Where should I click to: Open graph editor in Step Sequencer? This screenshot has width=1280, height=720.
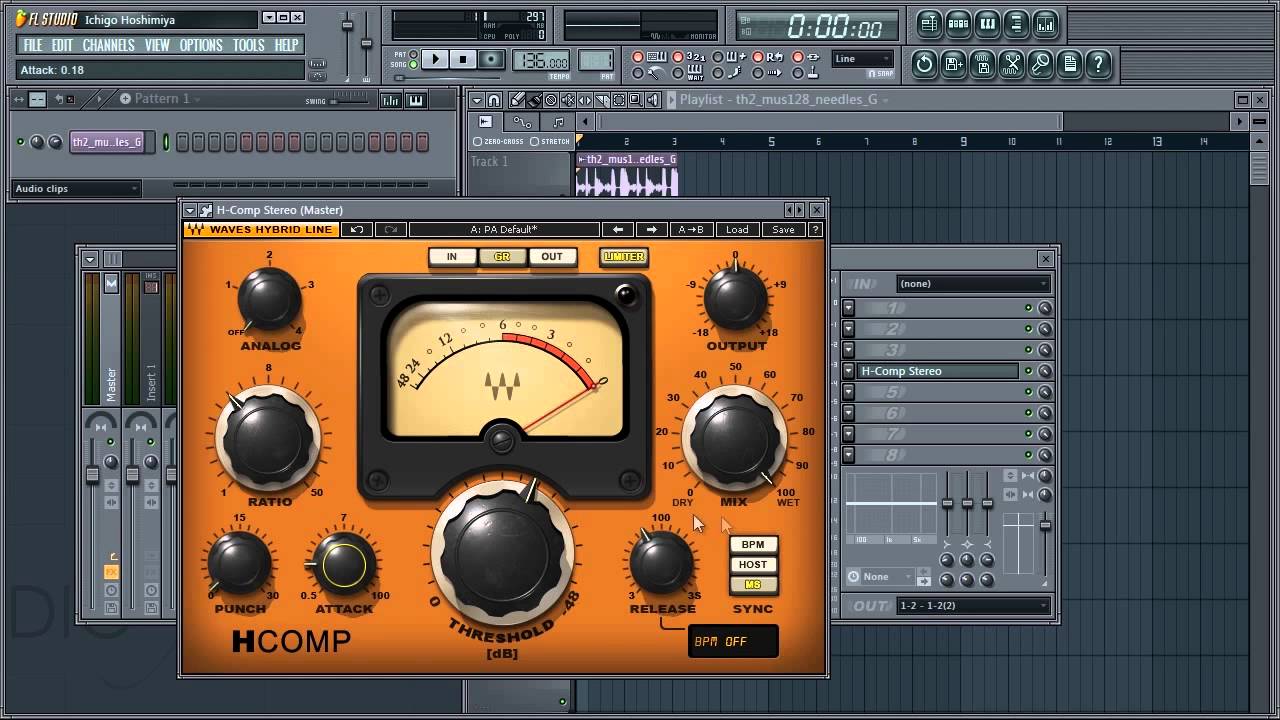(390, 100)
